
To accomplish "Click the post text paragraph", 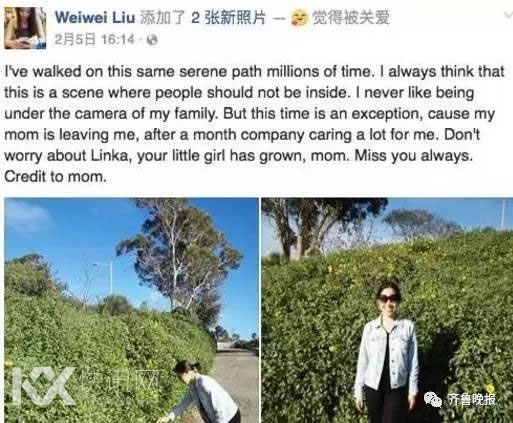I will pyautogui.click(x=254, y=124).
